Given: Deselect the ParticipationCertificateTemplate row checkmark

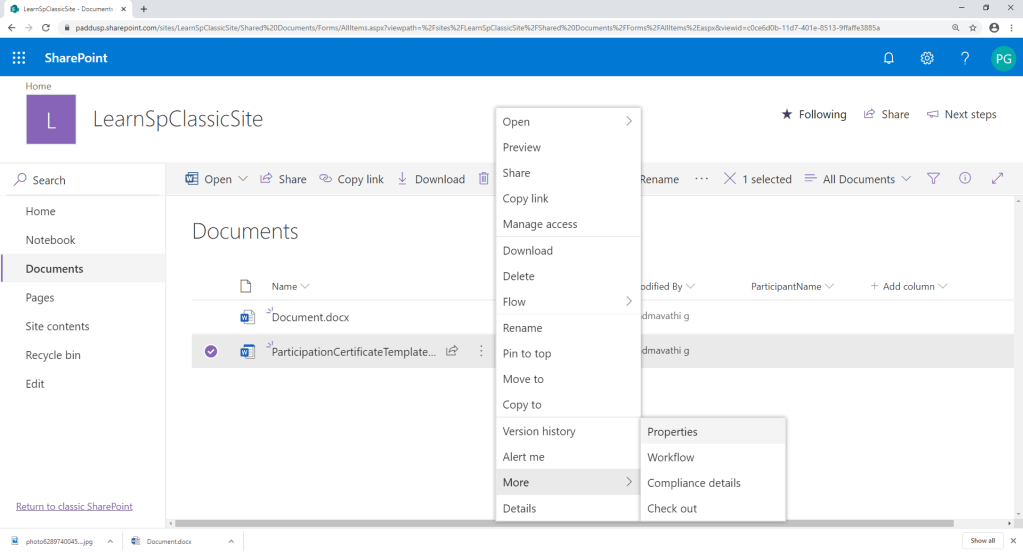Looking at the screenshot, I should pyautogui.click(x=211, y=351).
